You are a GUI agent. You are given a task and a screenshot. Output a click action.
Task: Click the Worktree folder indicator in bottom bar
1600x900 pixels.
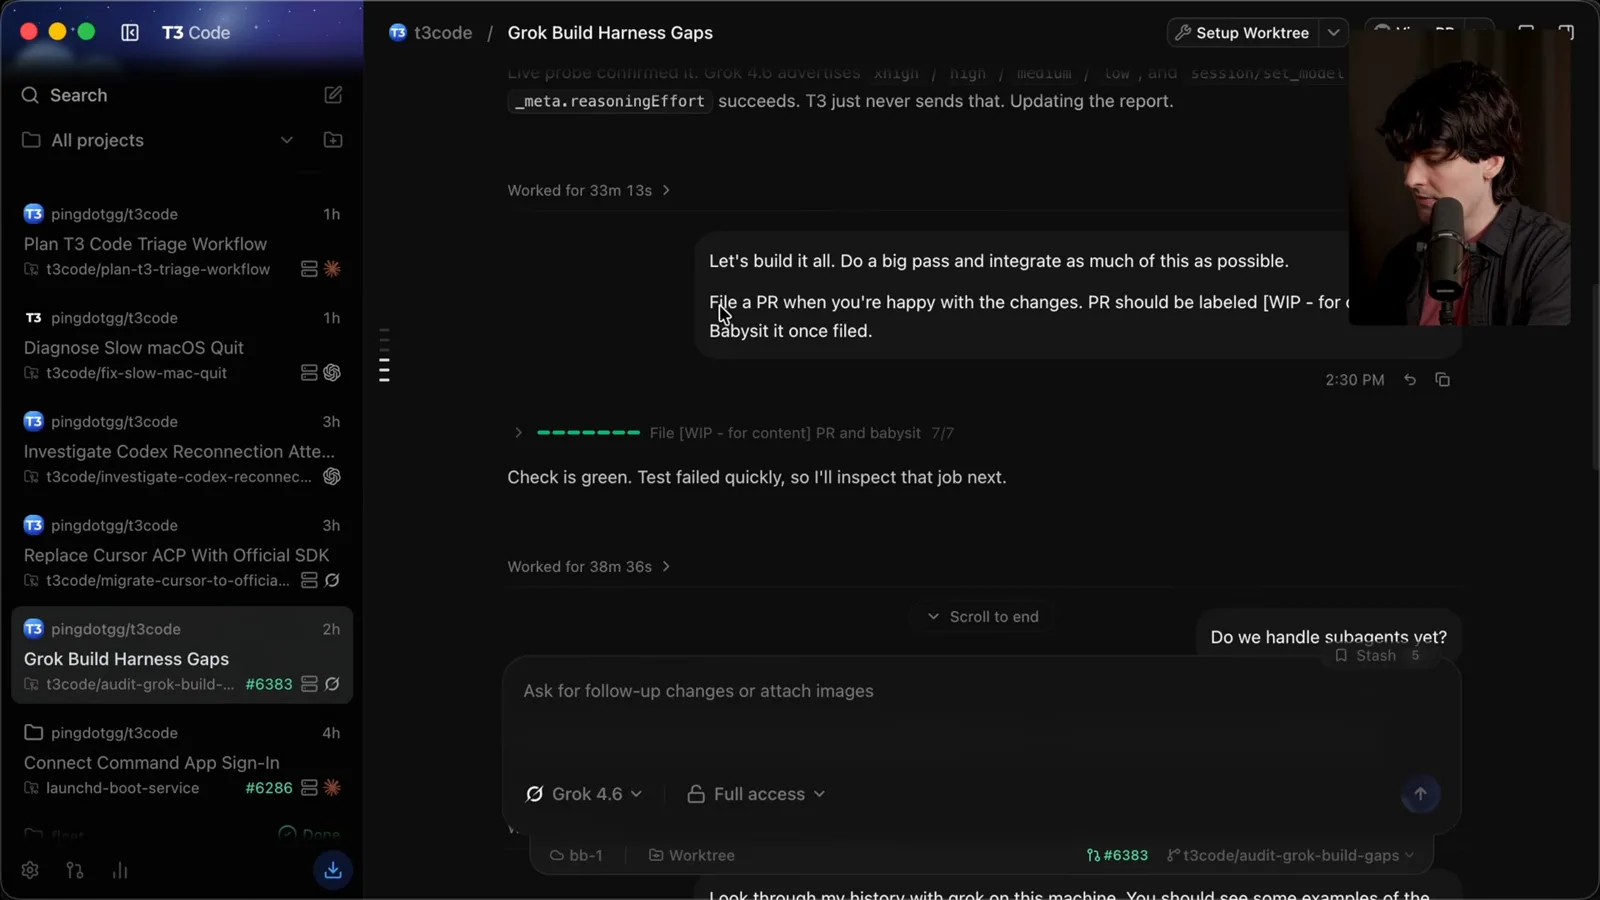(x=692, y=856)
